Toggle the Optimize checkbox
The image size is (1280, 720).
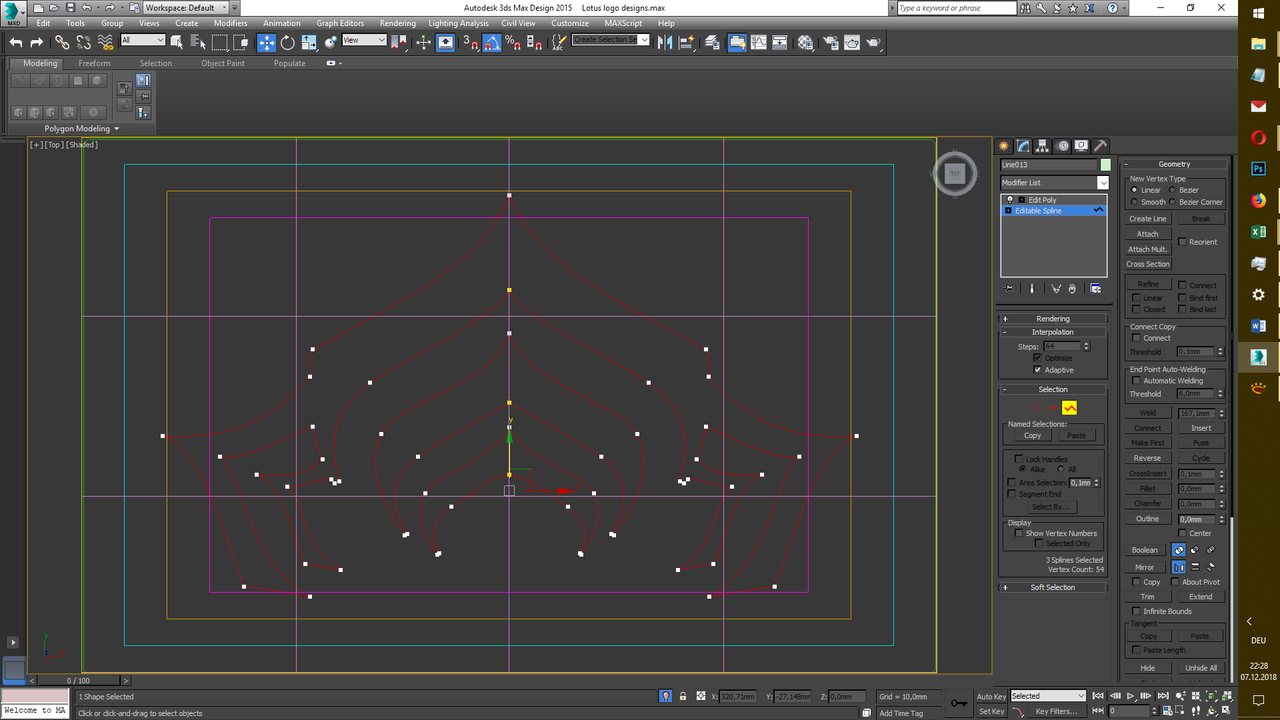point(1037,358)
